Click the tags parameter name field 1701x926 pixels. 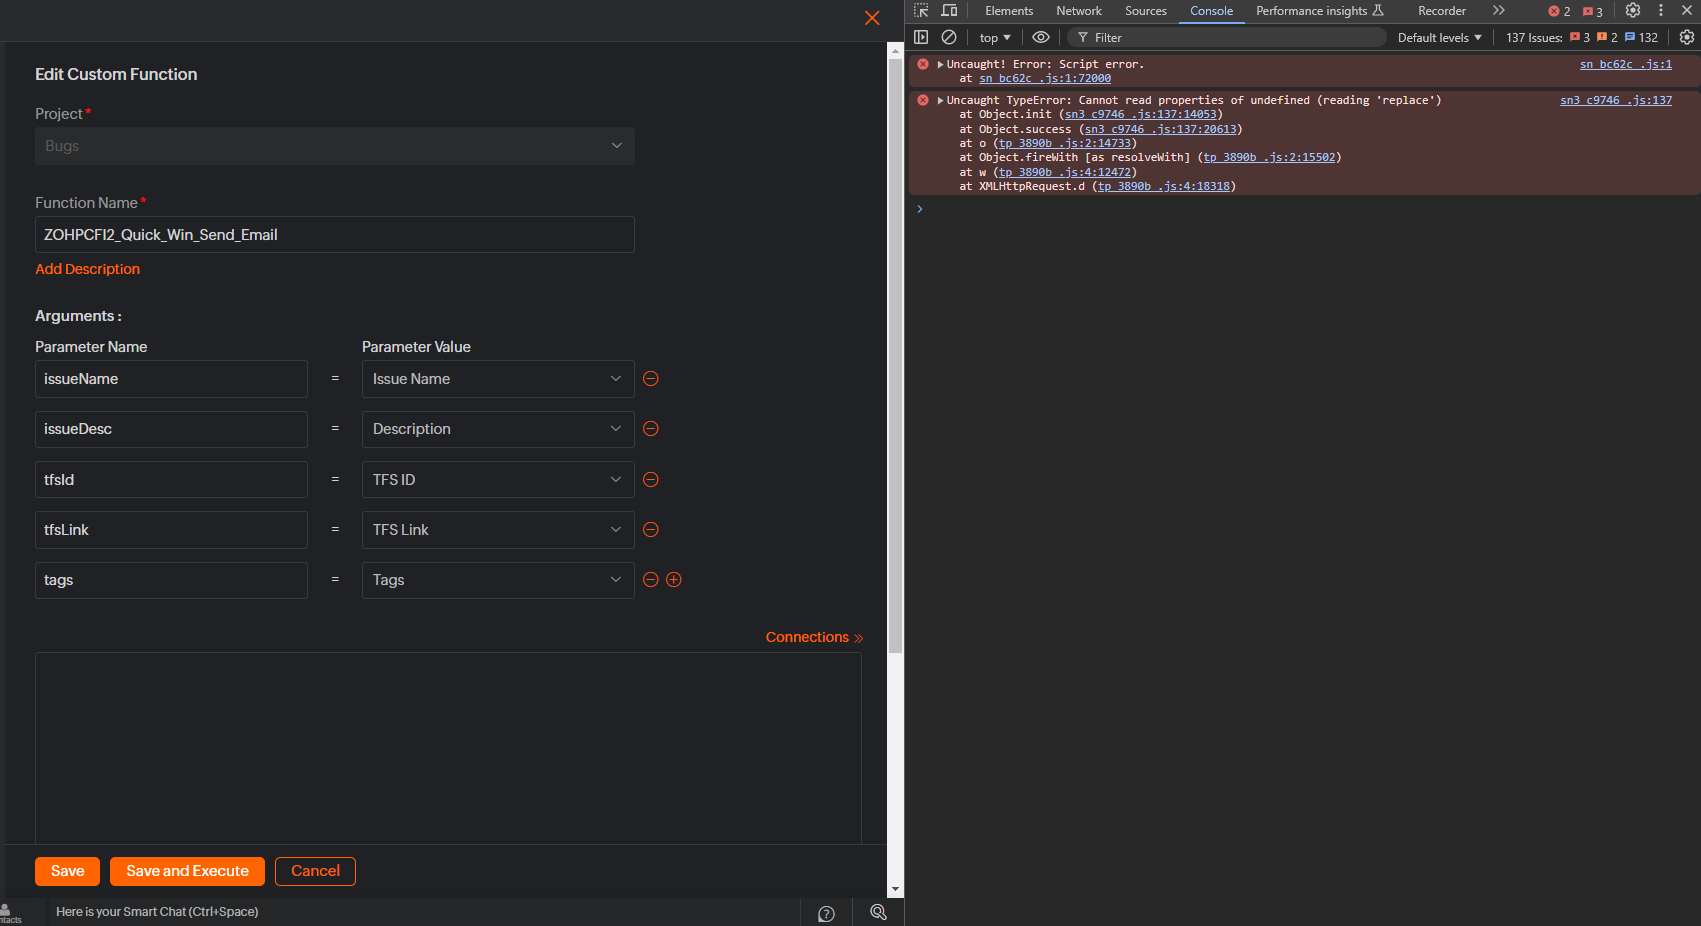(x=171, y=580)
